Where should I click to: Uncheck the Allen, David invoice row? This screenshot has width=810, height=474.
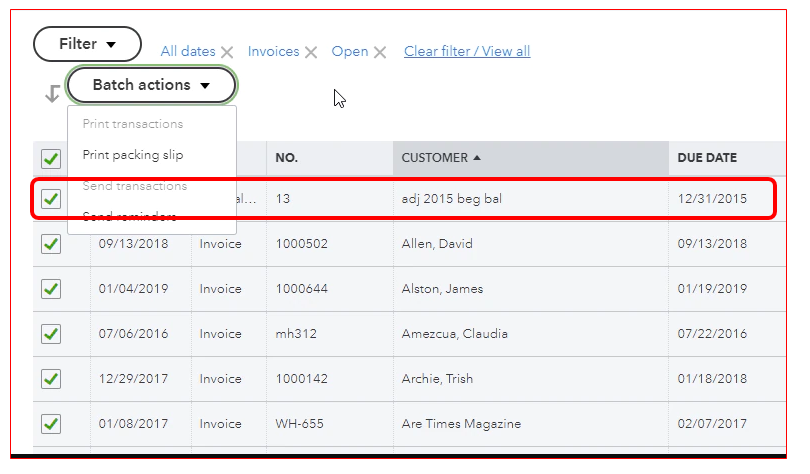51,244
